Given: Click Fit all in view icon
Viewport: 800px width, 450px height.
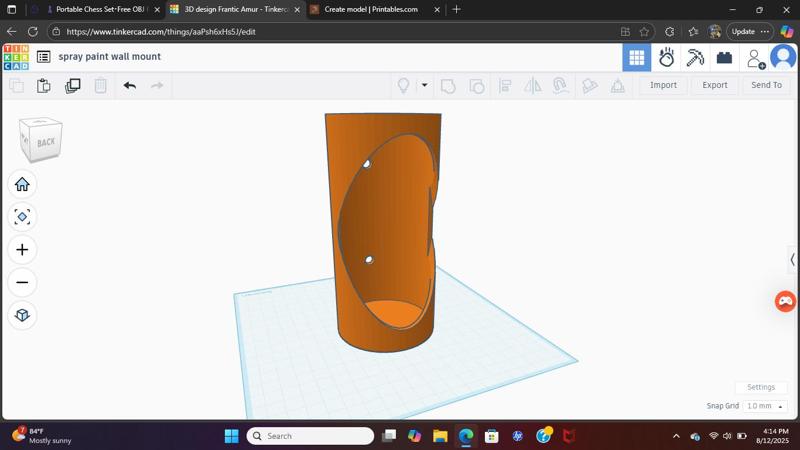Looking at the screenshot, I should coord(22,217).
